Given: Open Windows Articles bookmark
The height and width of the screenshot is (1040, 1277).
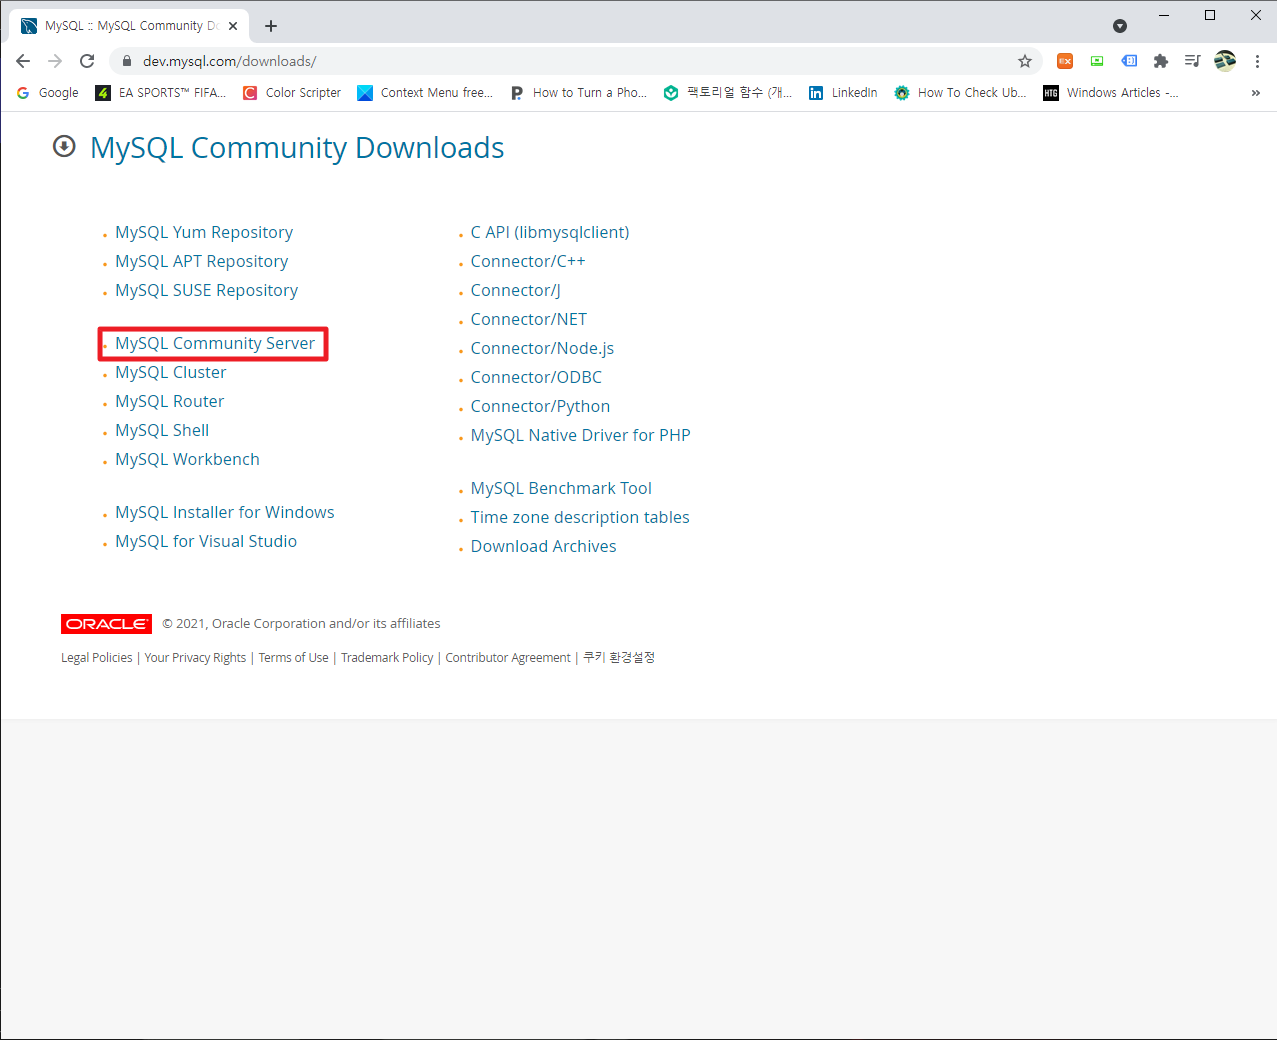Looking at the screenshot, I should 1111,93.
